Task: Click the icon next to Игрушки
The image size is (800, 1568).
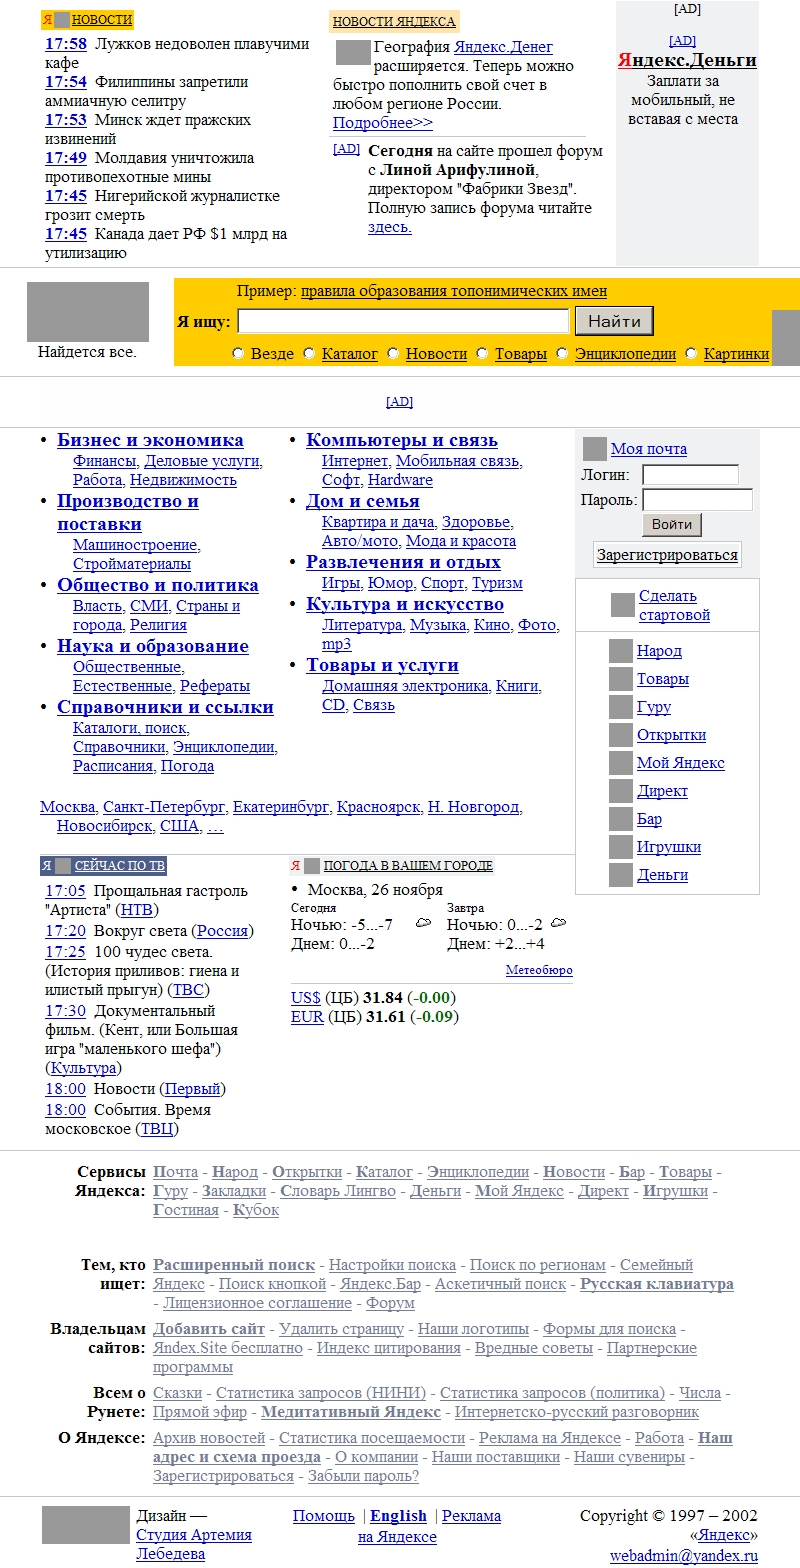Action: click(621, 848)
